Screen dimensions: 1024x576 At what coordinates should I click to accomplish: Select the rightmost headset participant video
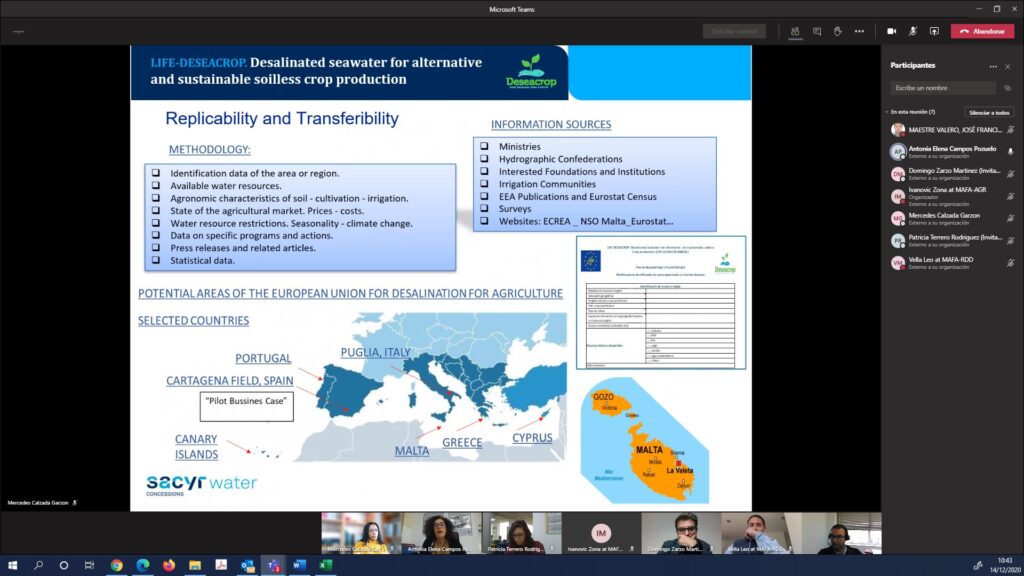click(842, 533)
